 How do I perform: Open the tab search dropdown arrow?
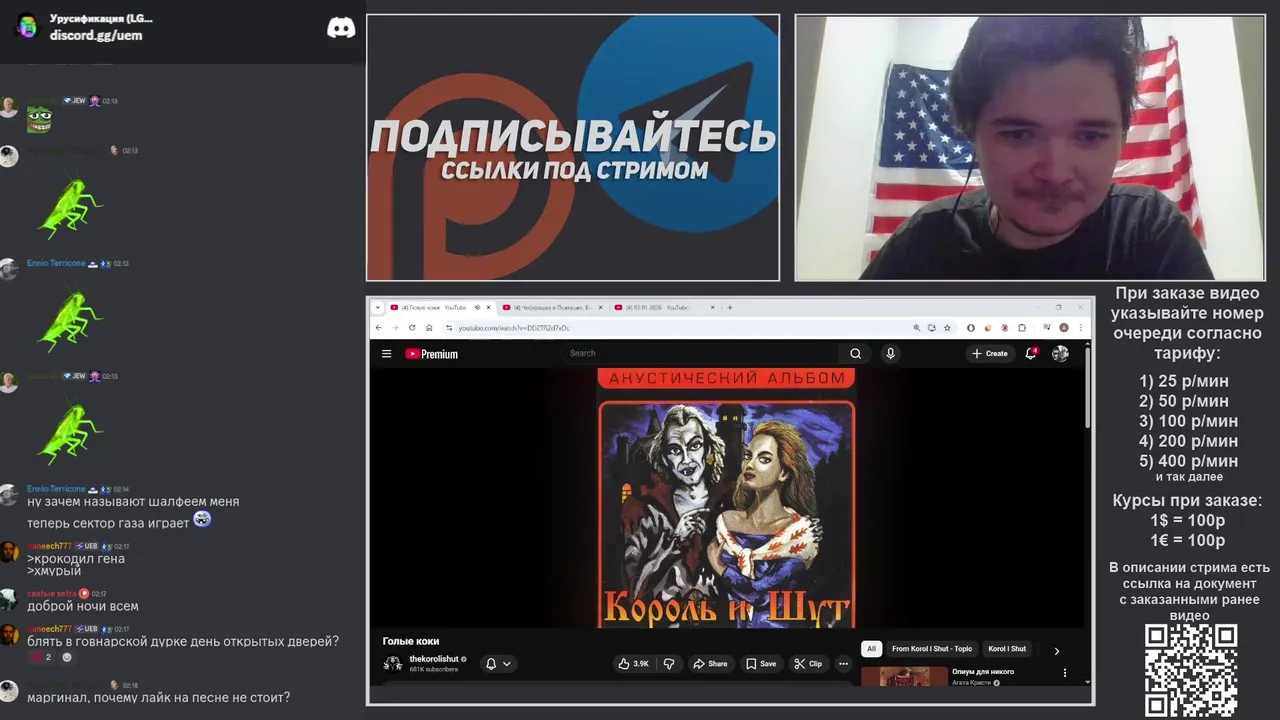(378, 307)
